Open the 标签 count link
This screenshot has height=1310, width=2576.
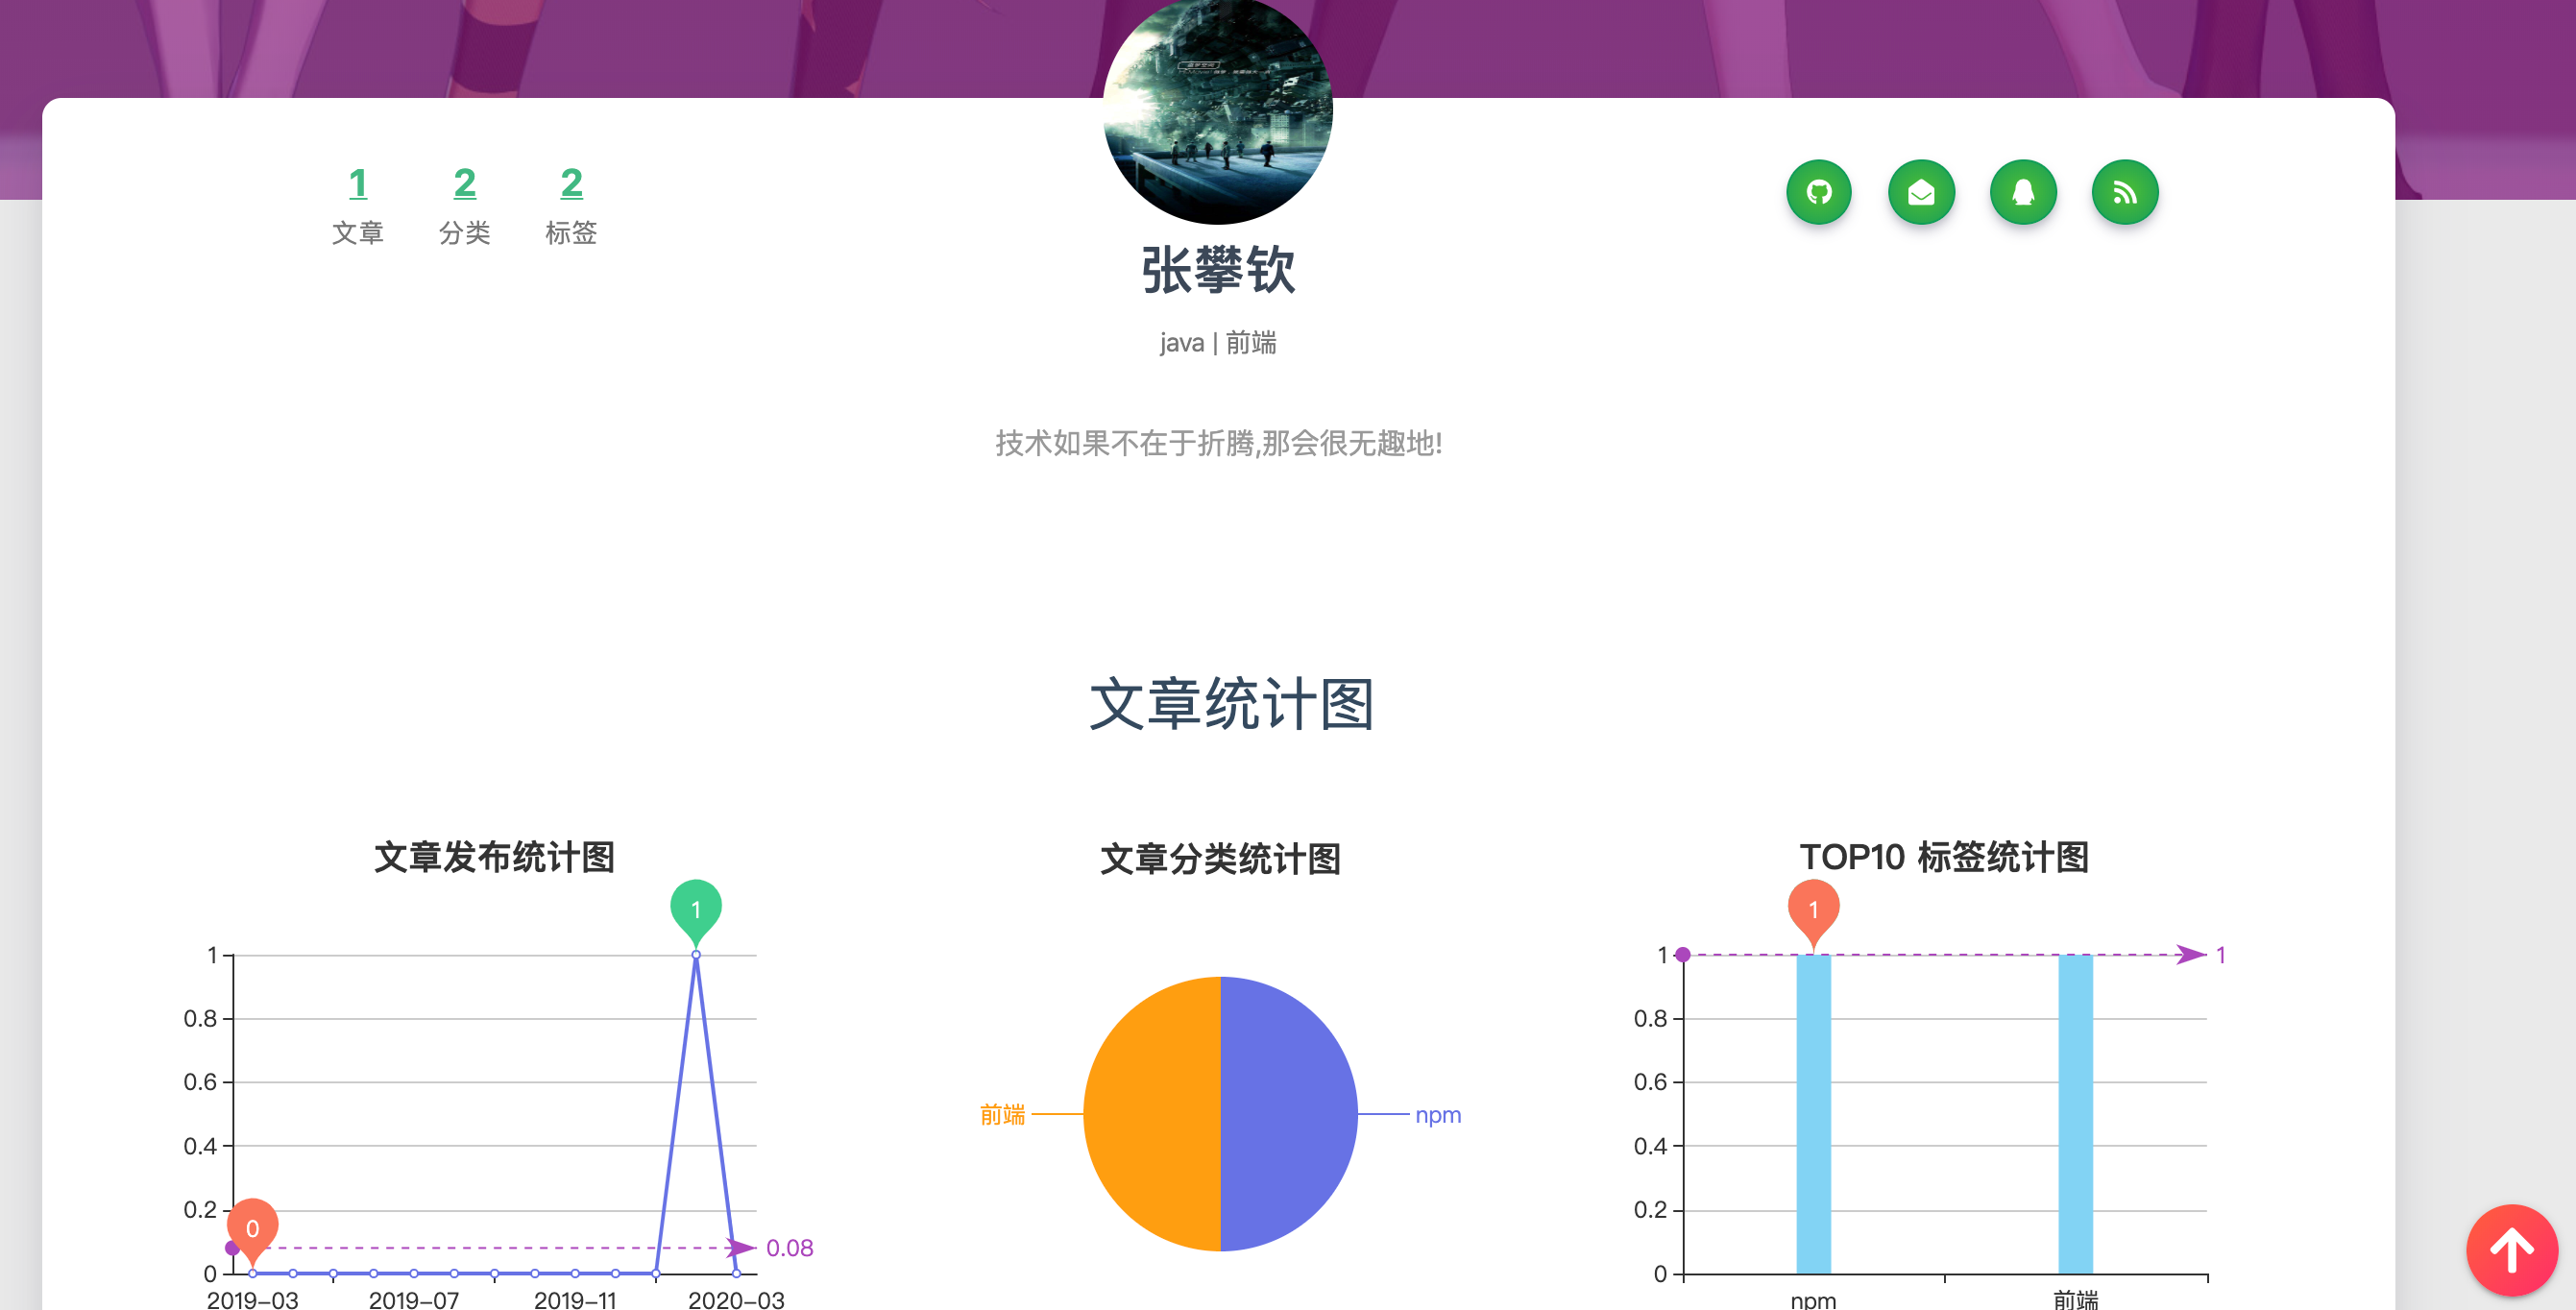(571, 184)
